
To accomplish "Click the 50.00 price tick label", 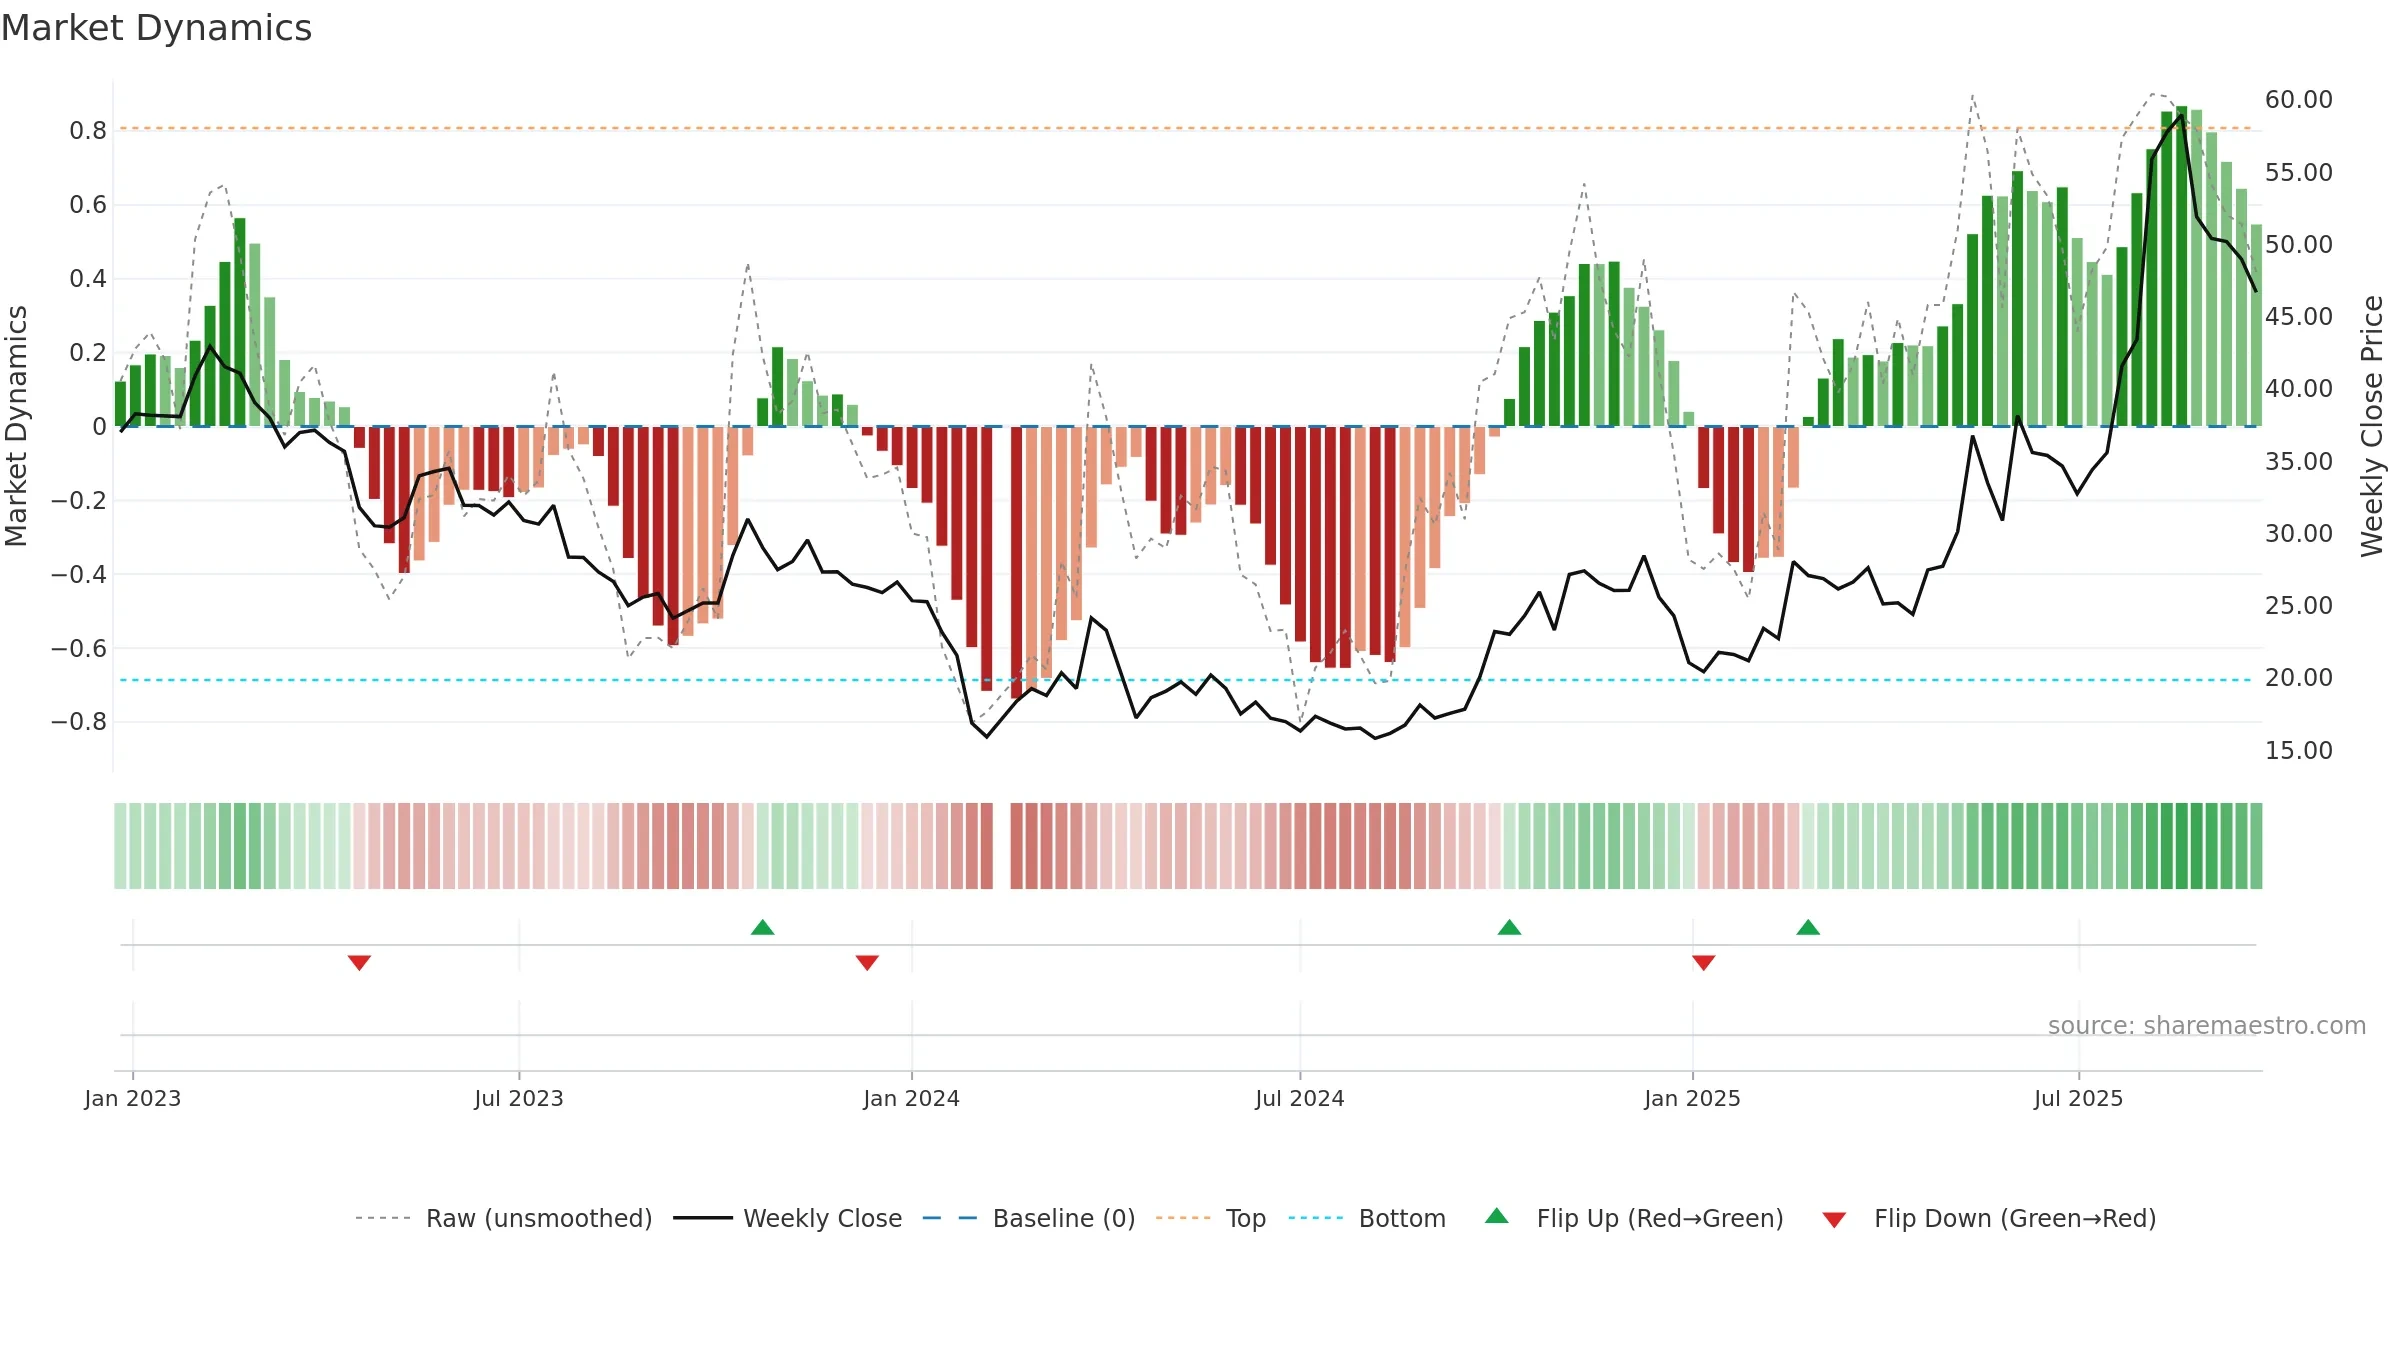I will point(2299,245).
